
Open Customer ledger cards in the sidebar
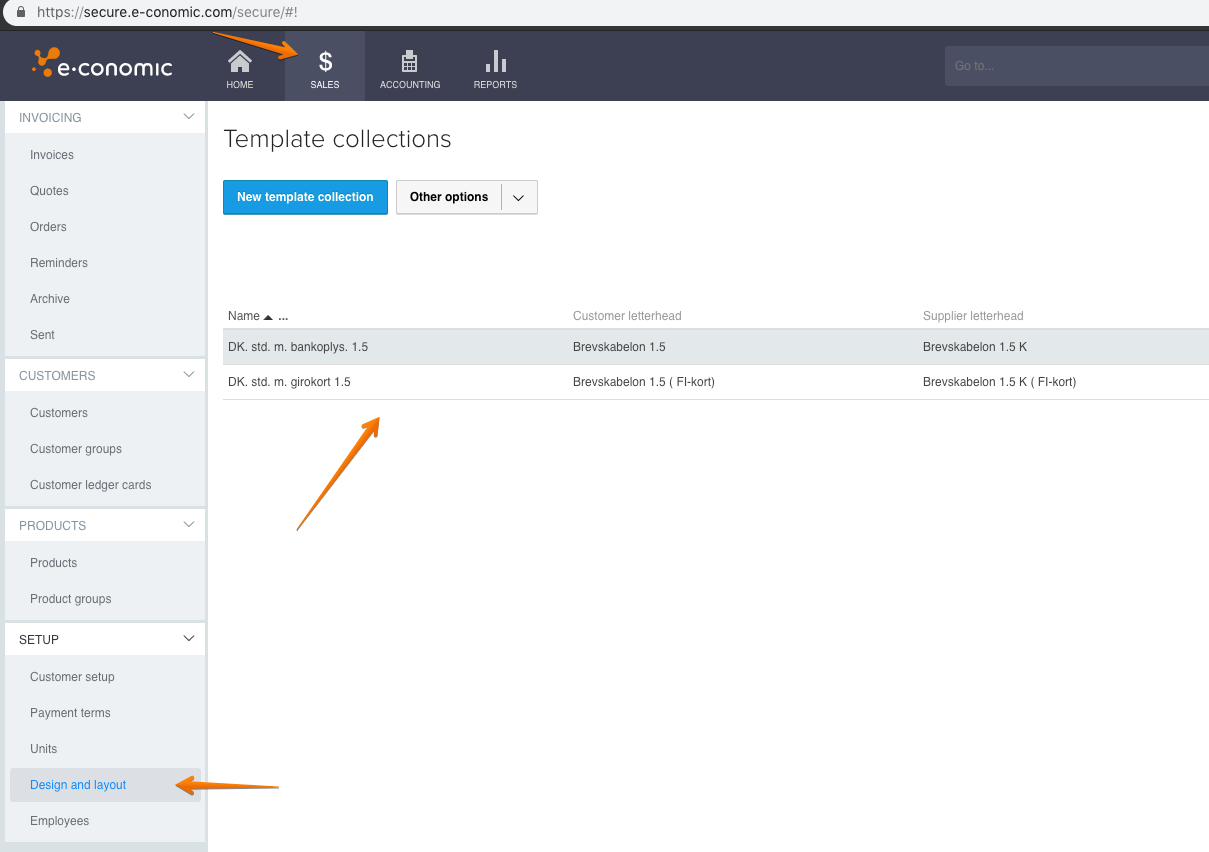[x=90, y=484]
